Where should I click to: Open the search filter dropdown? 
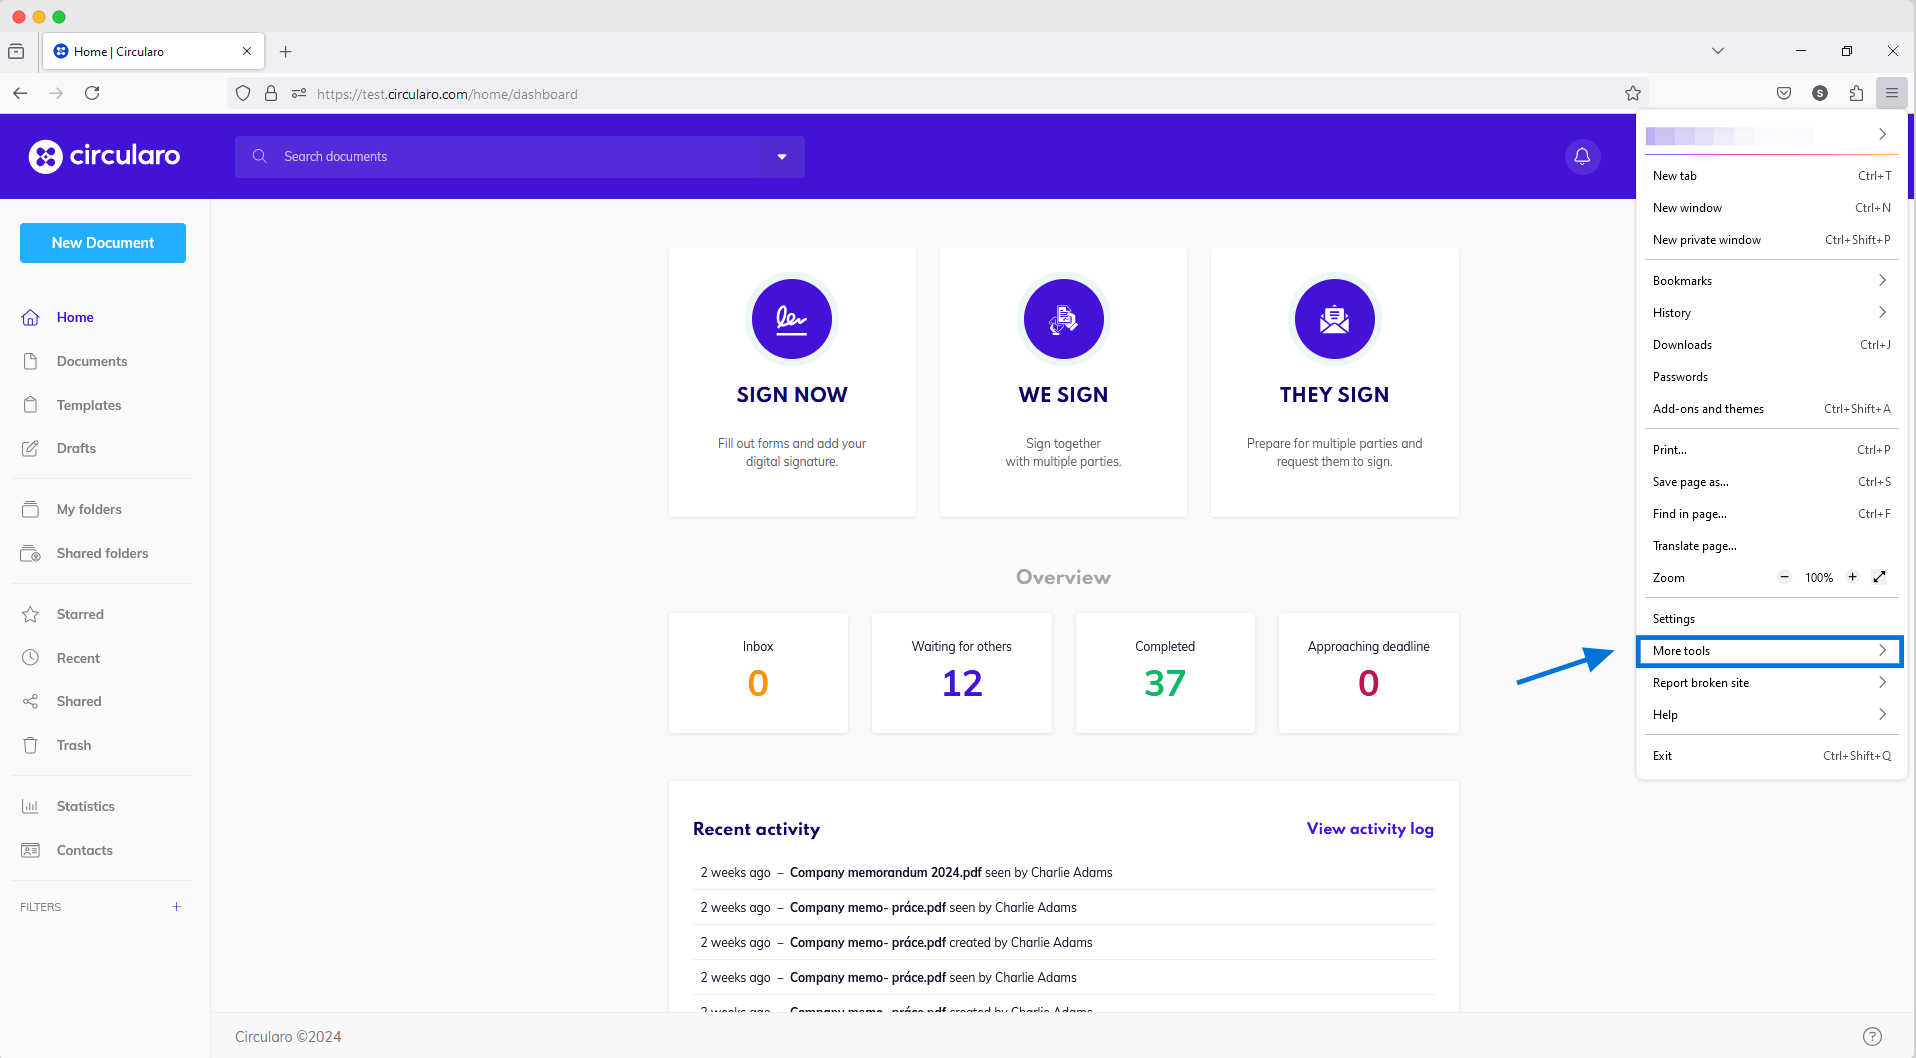(x=782, y=156)
